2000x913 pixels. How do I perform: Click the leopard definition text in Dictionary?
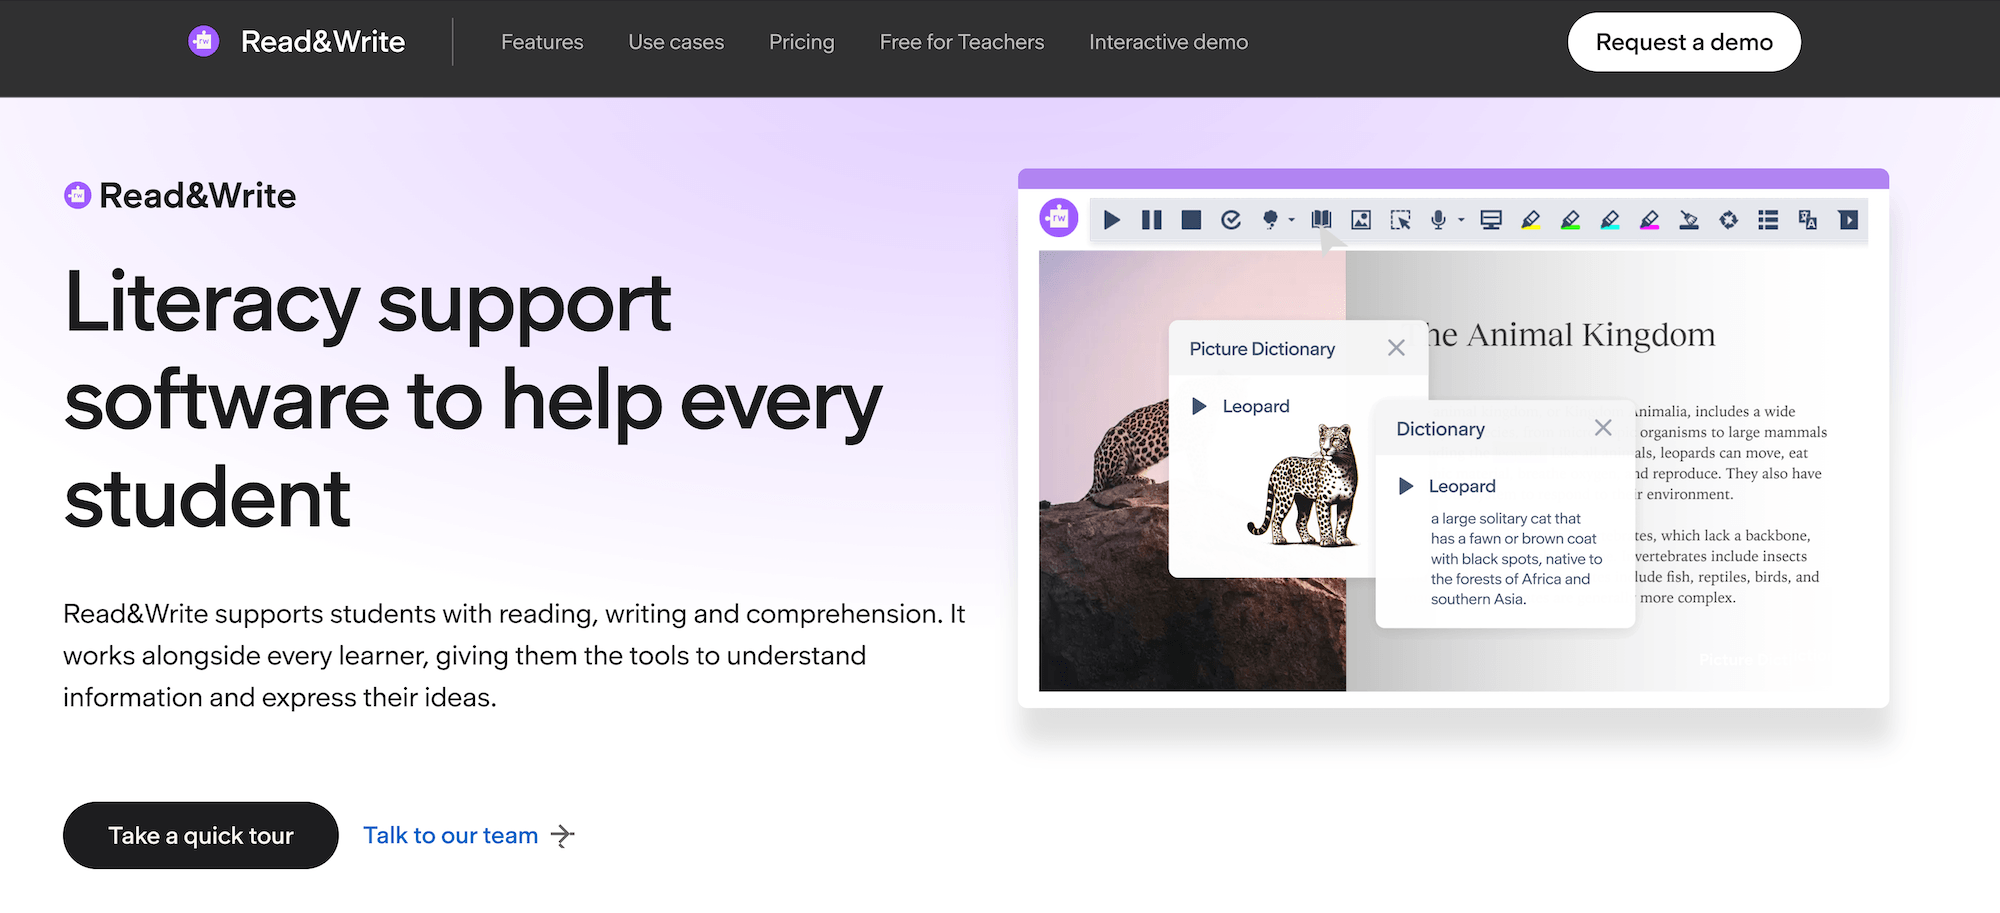pyautogui.click(x=1516, y=559)
